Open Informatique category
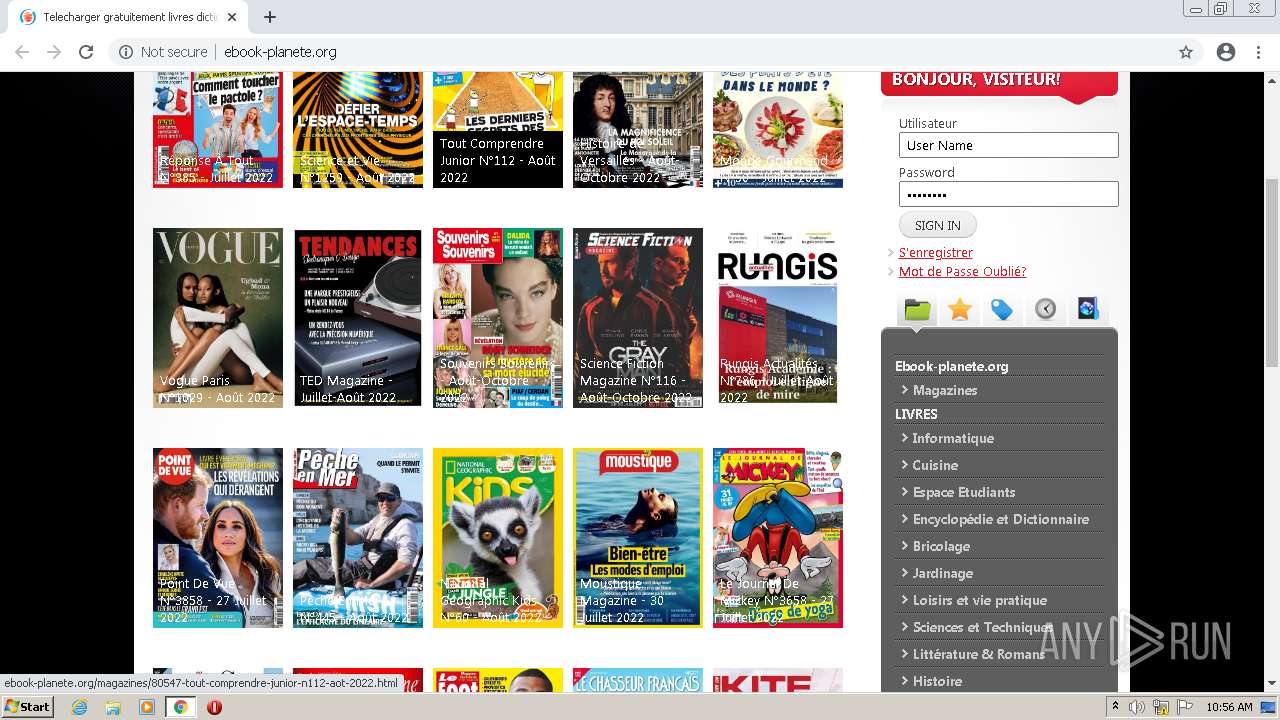 coord(953,438)
